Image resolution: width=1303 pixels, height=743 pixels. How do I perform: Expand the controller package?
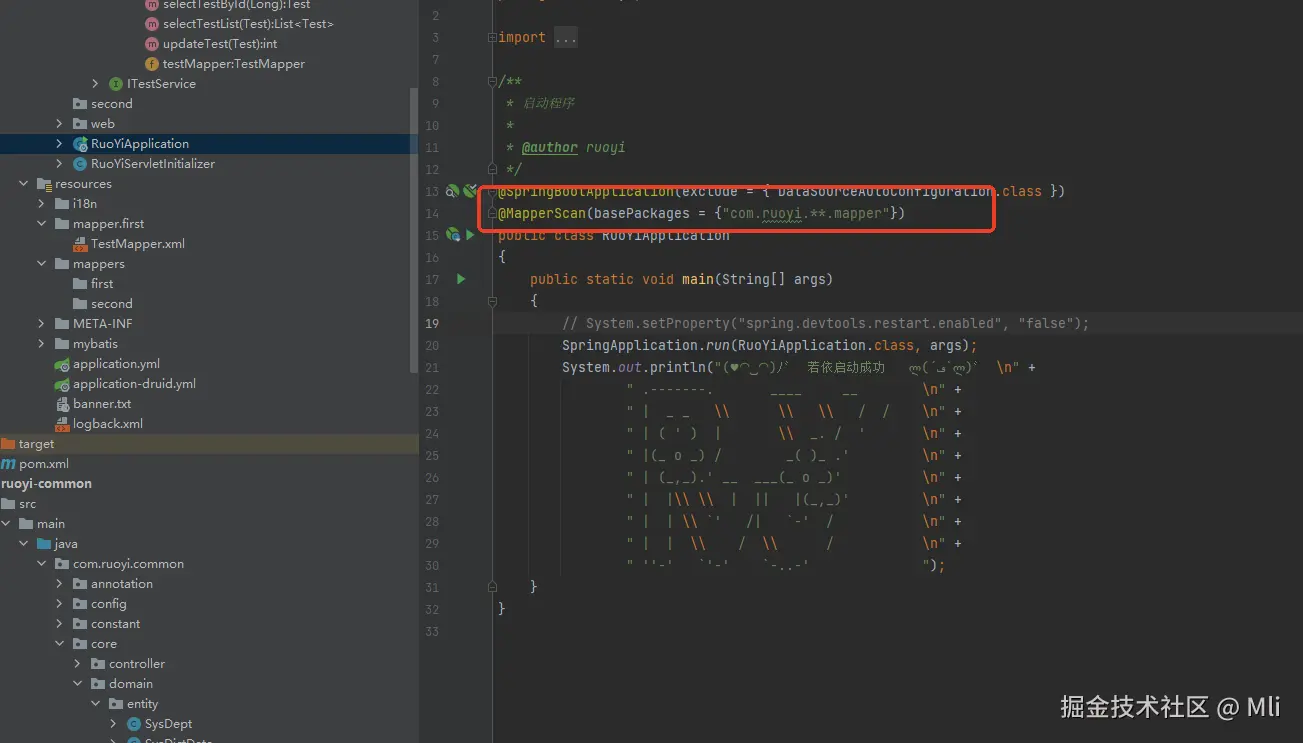[78, 664]
